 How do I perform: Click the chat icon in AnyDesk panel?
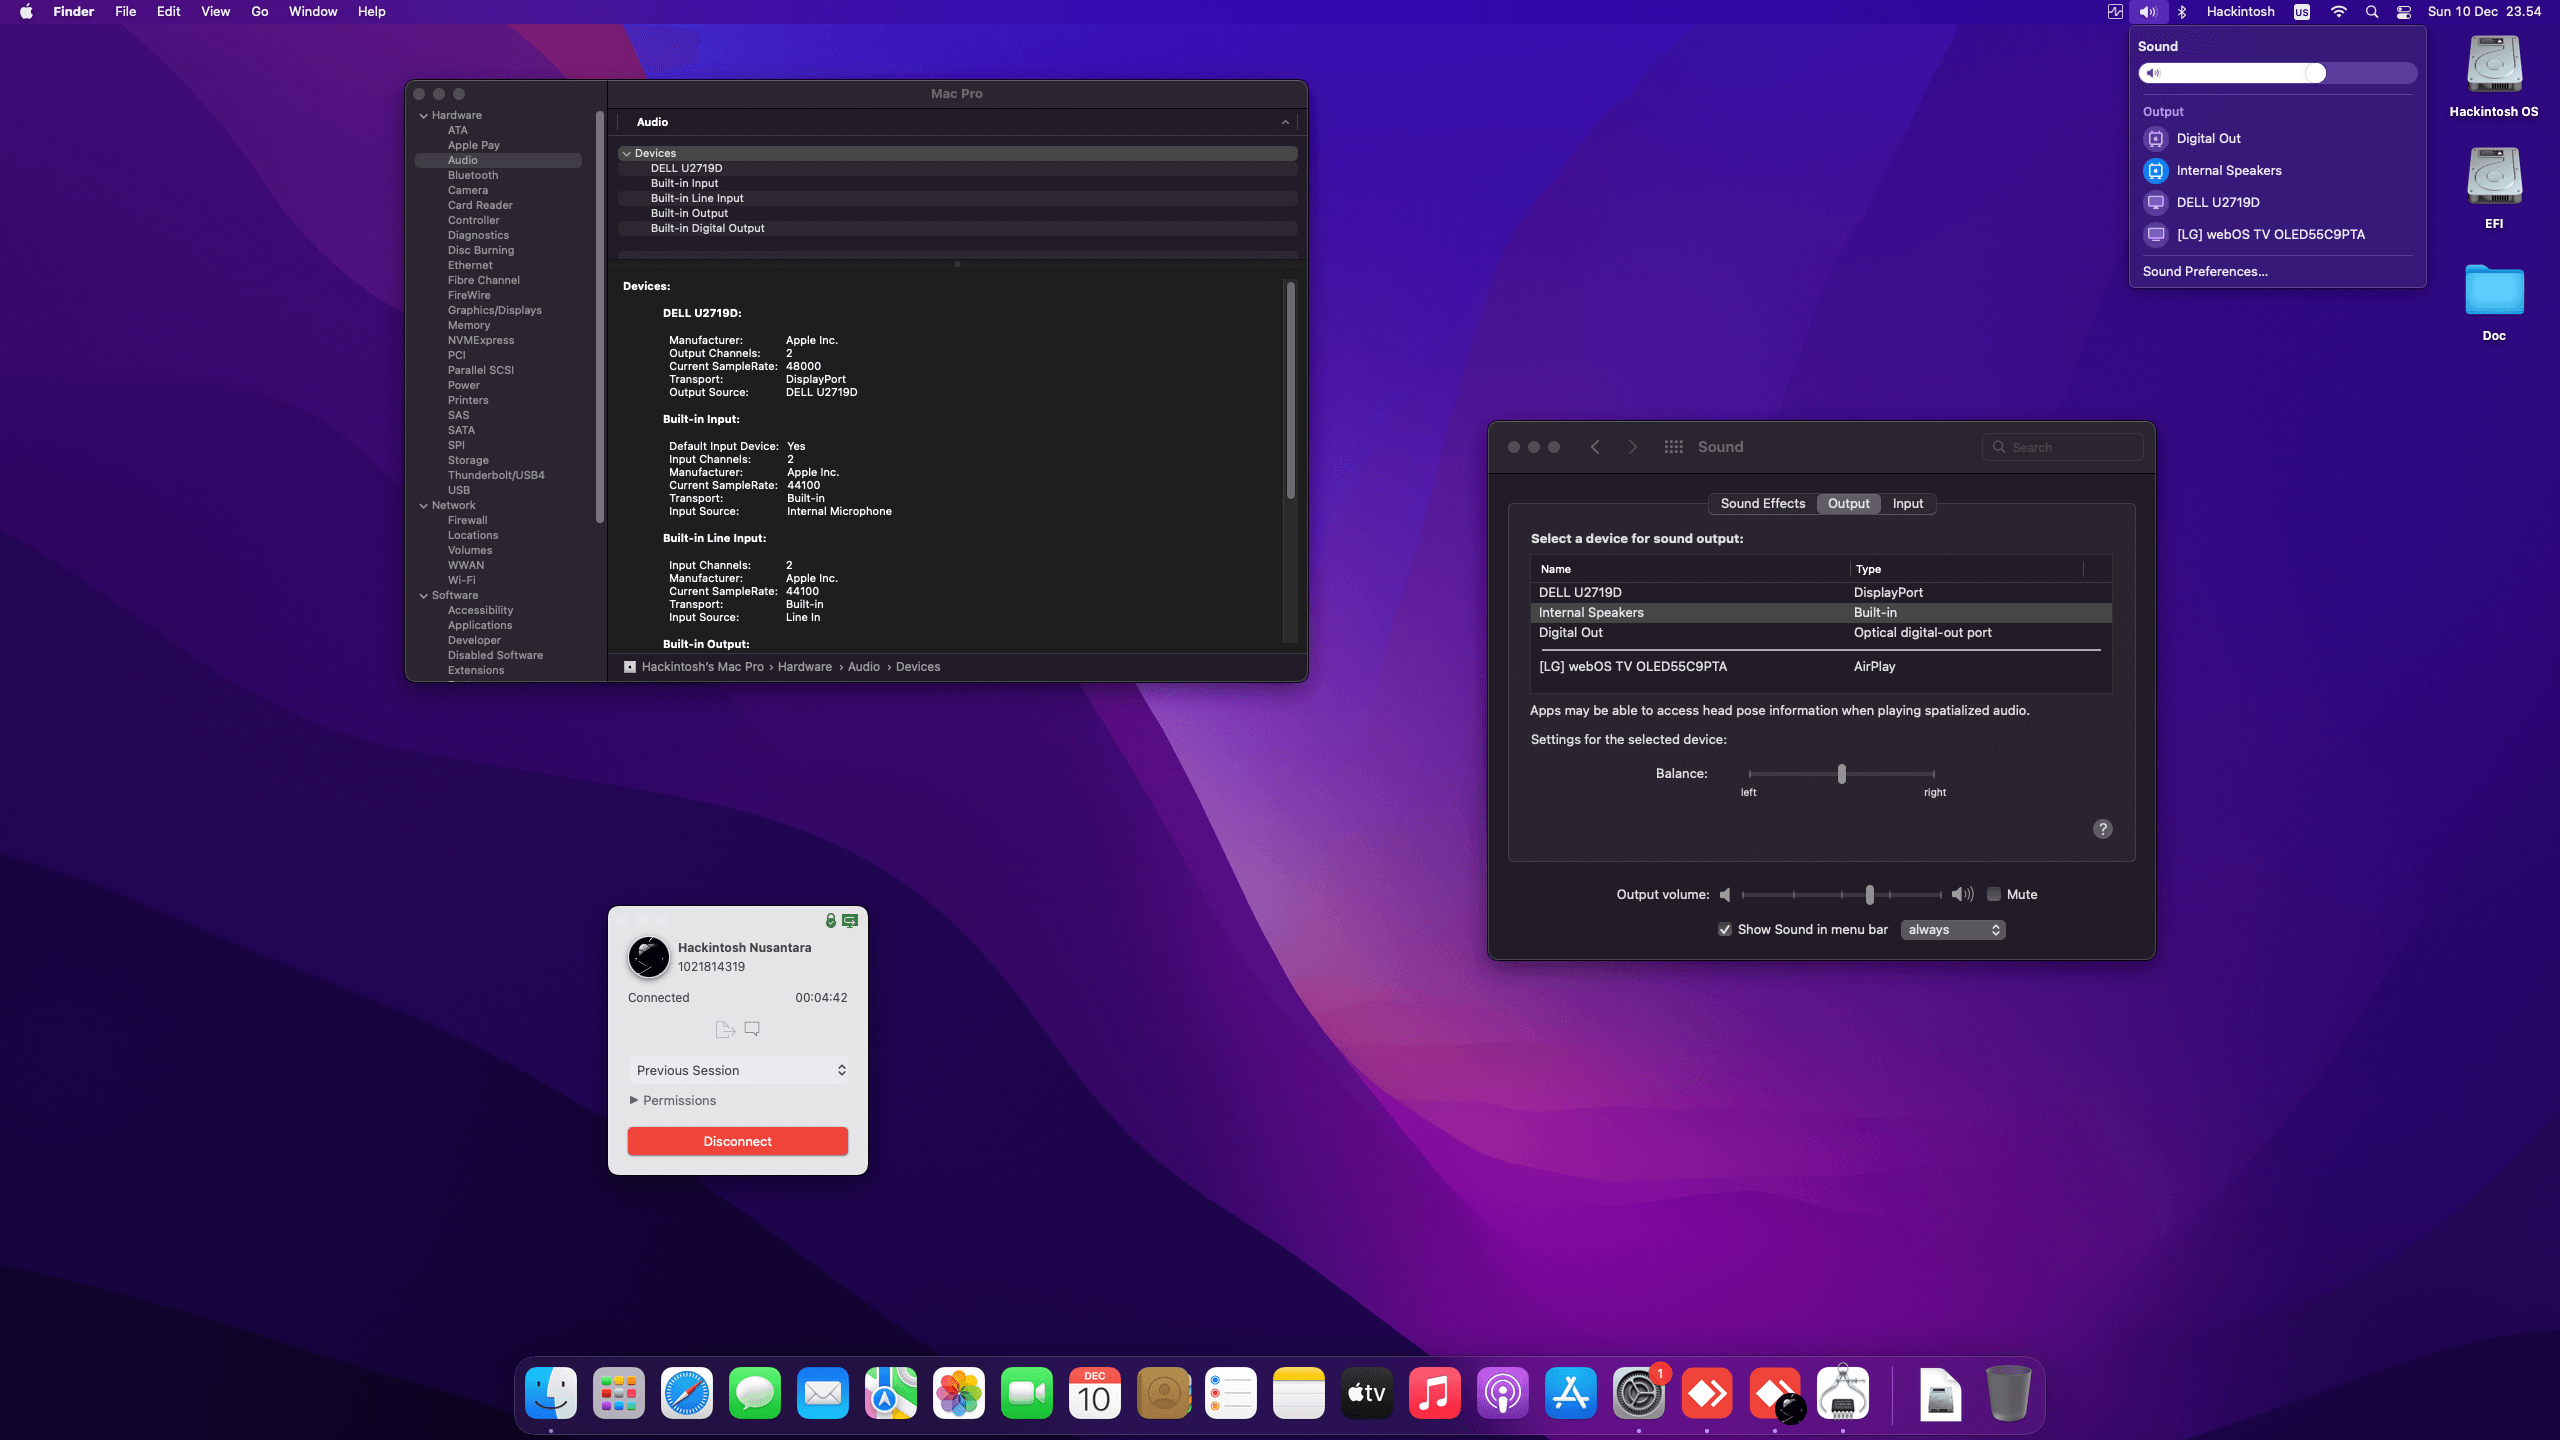tap(752, 1028)
